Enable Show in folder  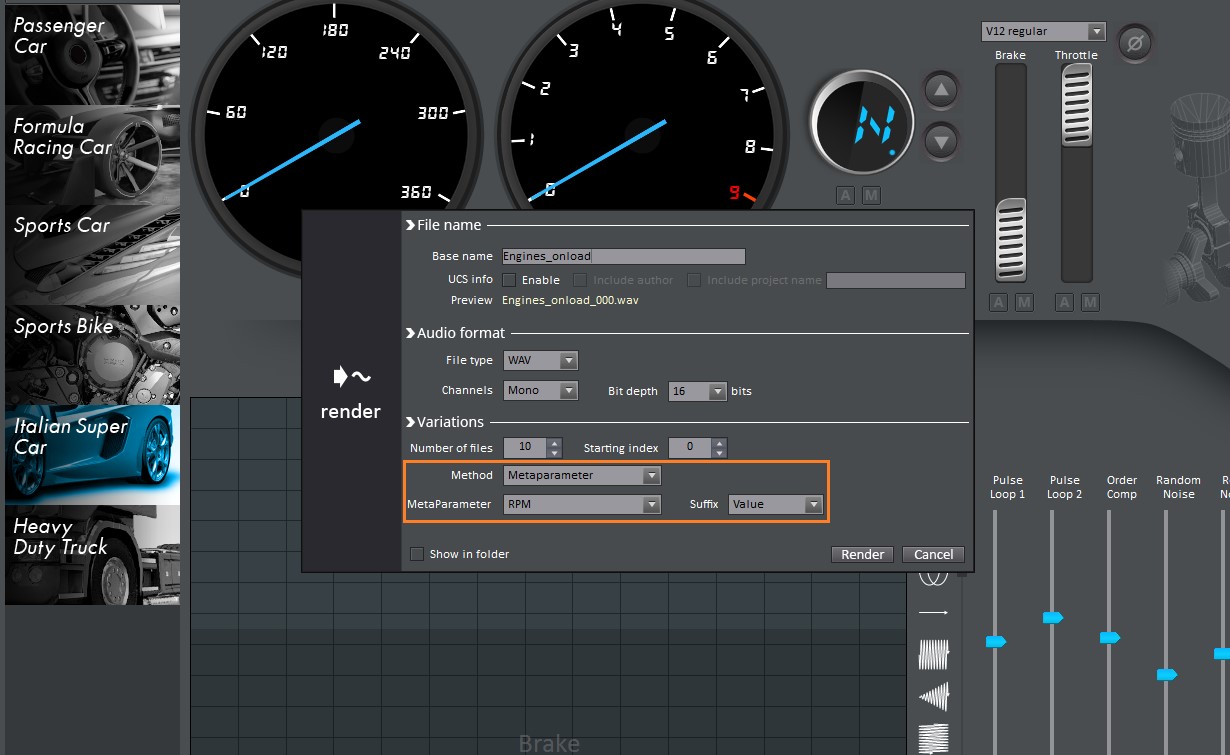(x=417, y=553)
